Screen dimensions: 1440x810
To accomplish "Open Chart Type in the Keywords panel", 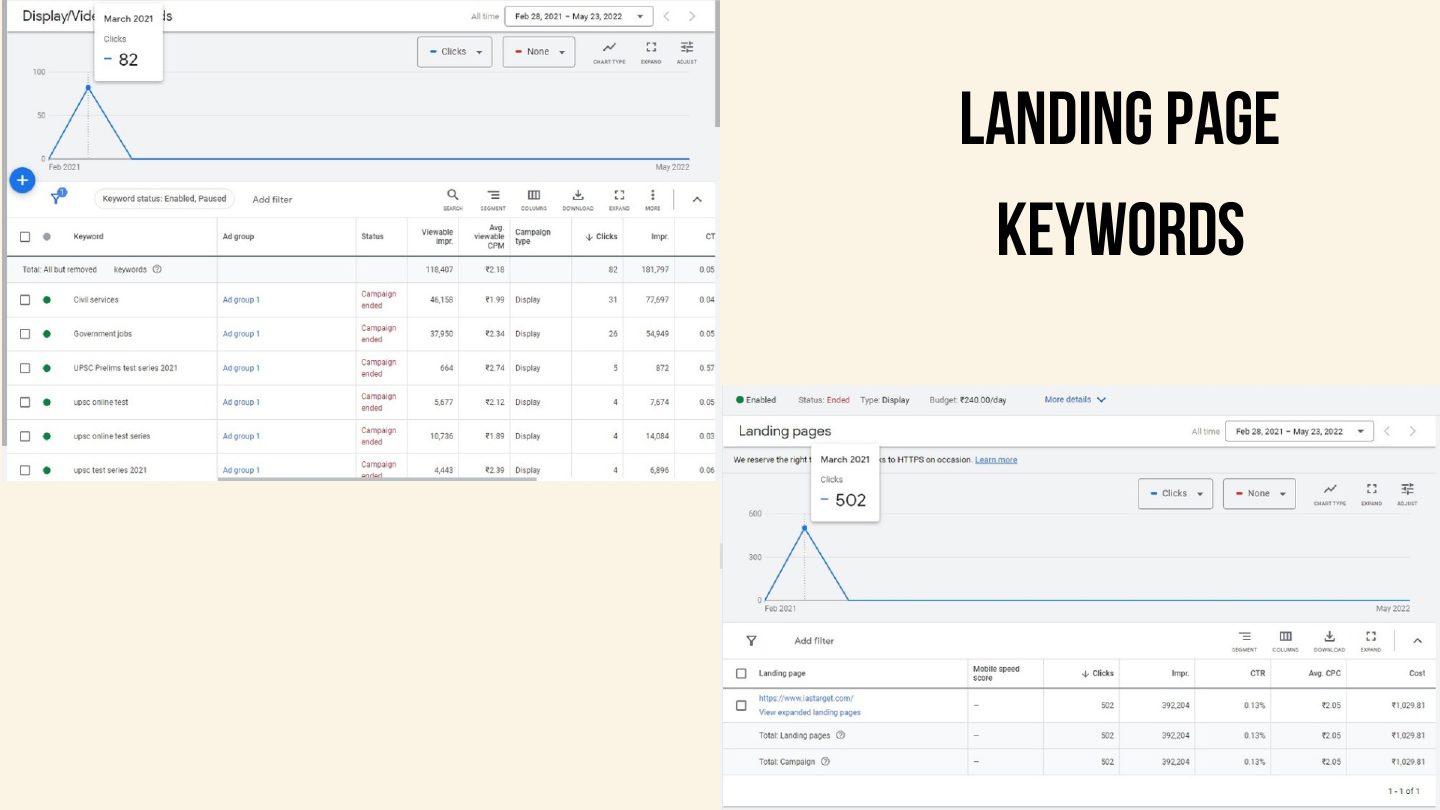I will [609, 52].
